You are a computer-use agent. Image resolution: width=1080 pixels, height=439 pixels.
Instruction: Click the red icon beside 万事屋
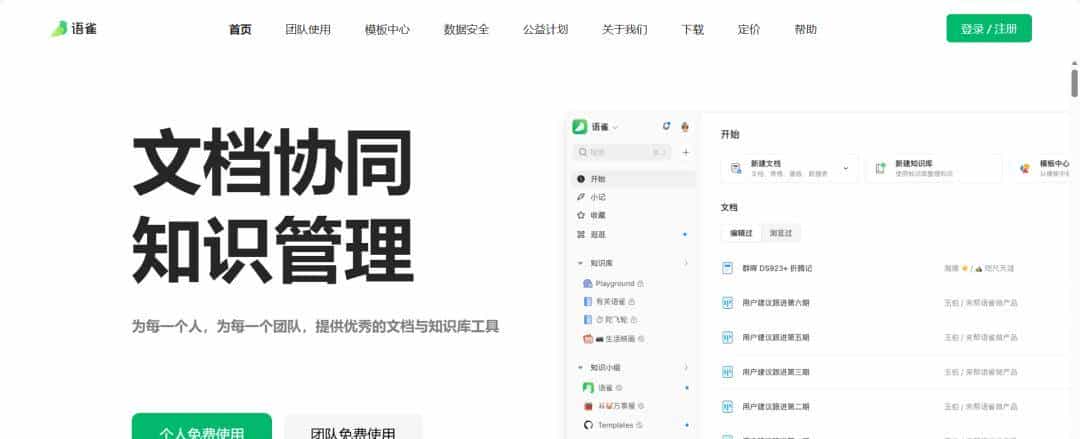click(588, 406)
